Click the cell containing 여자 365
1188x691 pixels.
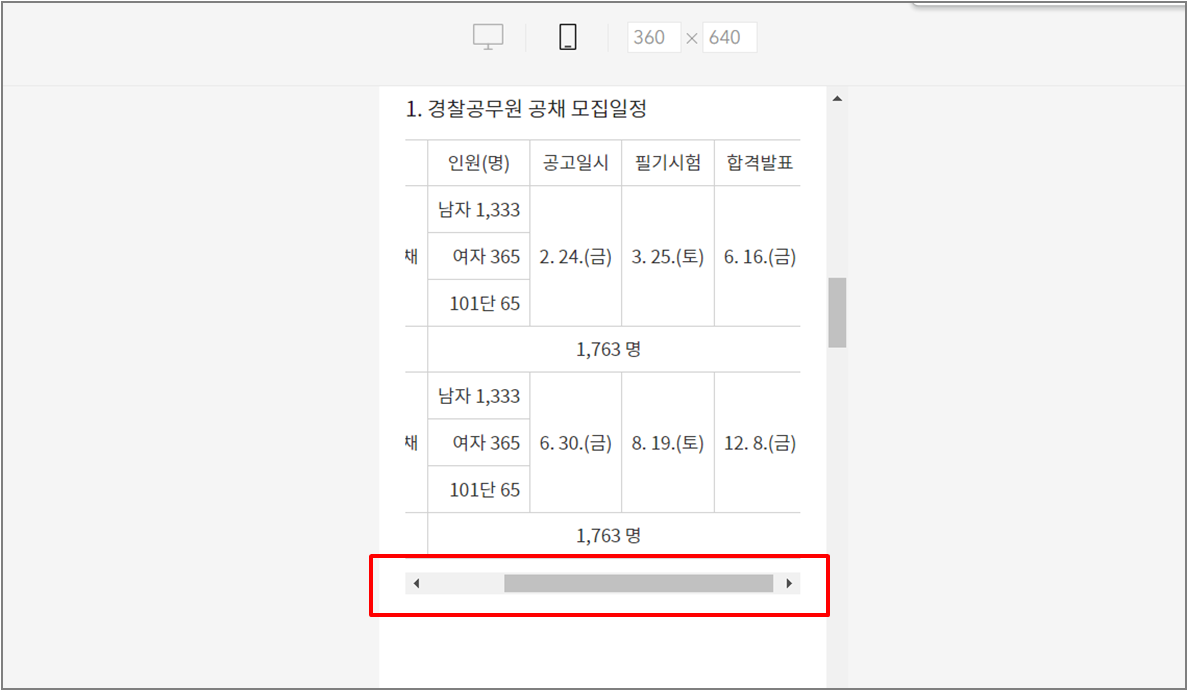(x=478, y=256)
